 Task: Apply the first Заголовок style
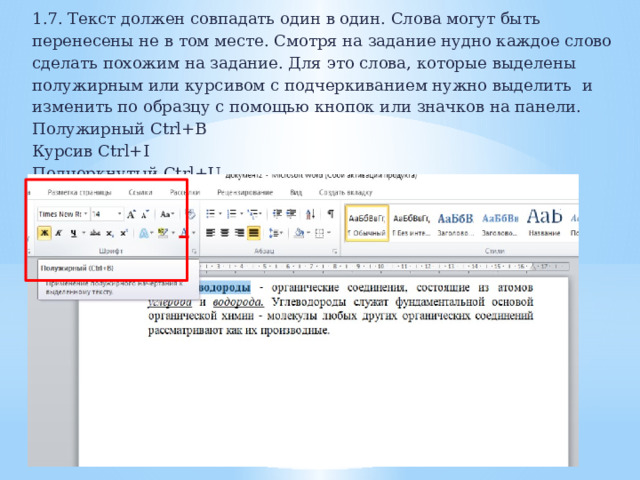[456, 223]
